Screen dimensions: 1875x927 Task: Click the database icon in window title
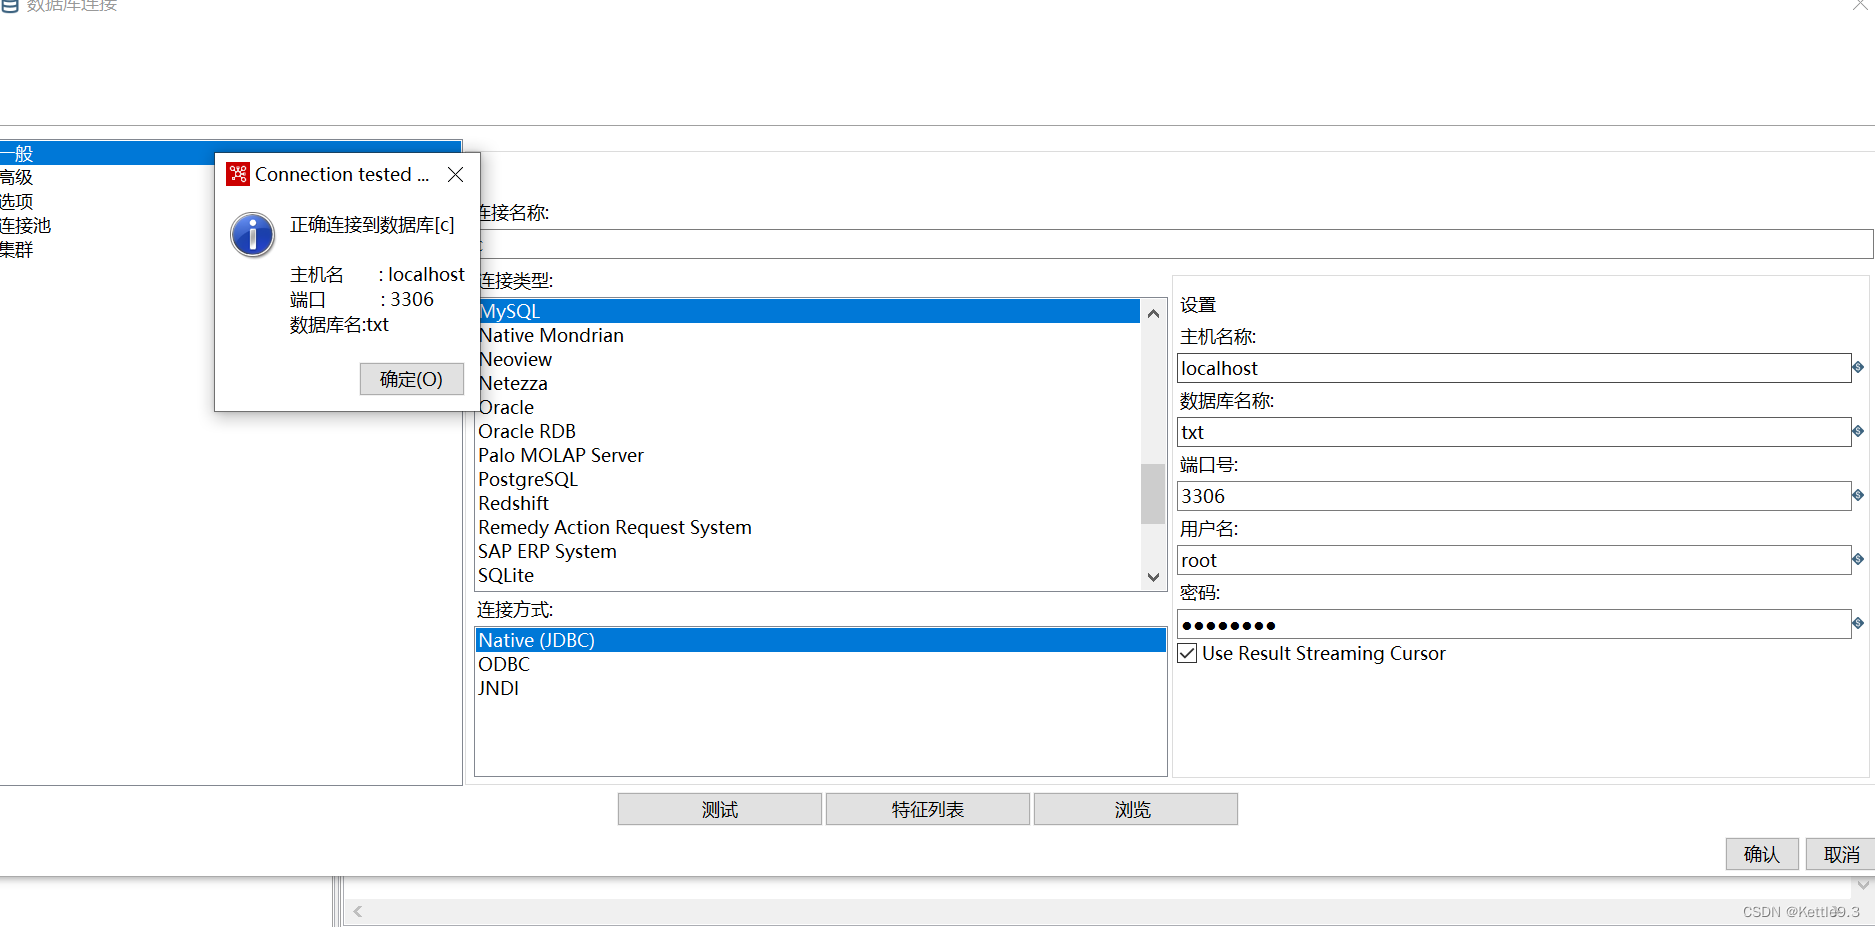coord(11,5)
